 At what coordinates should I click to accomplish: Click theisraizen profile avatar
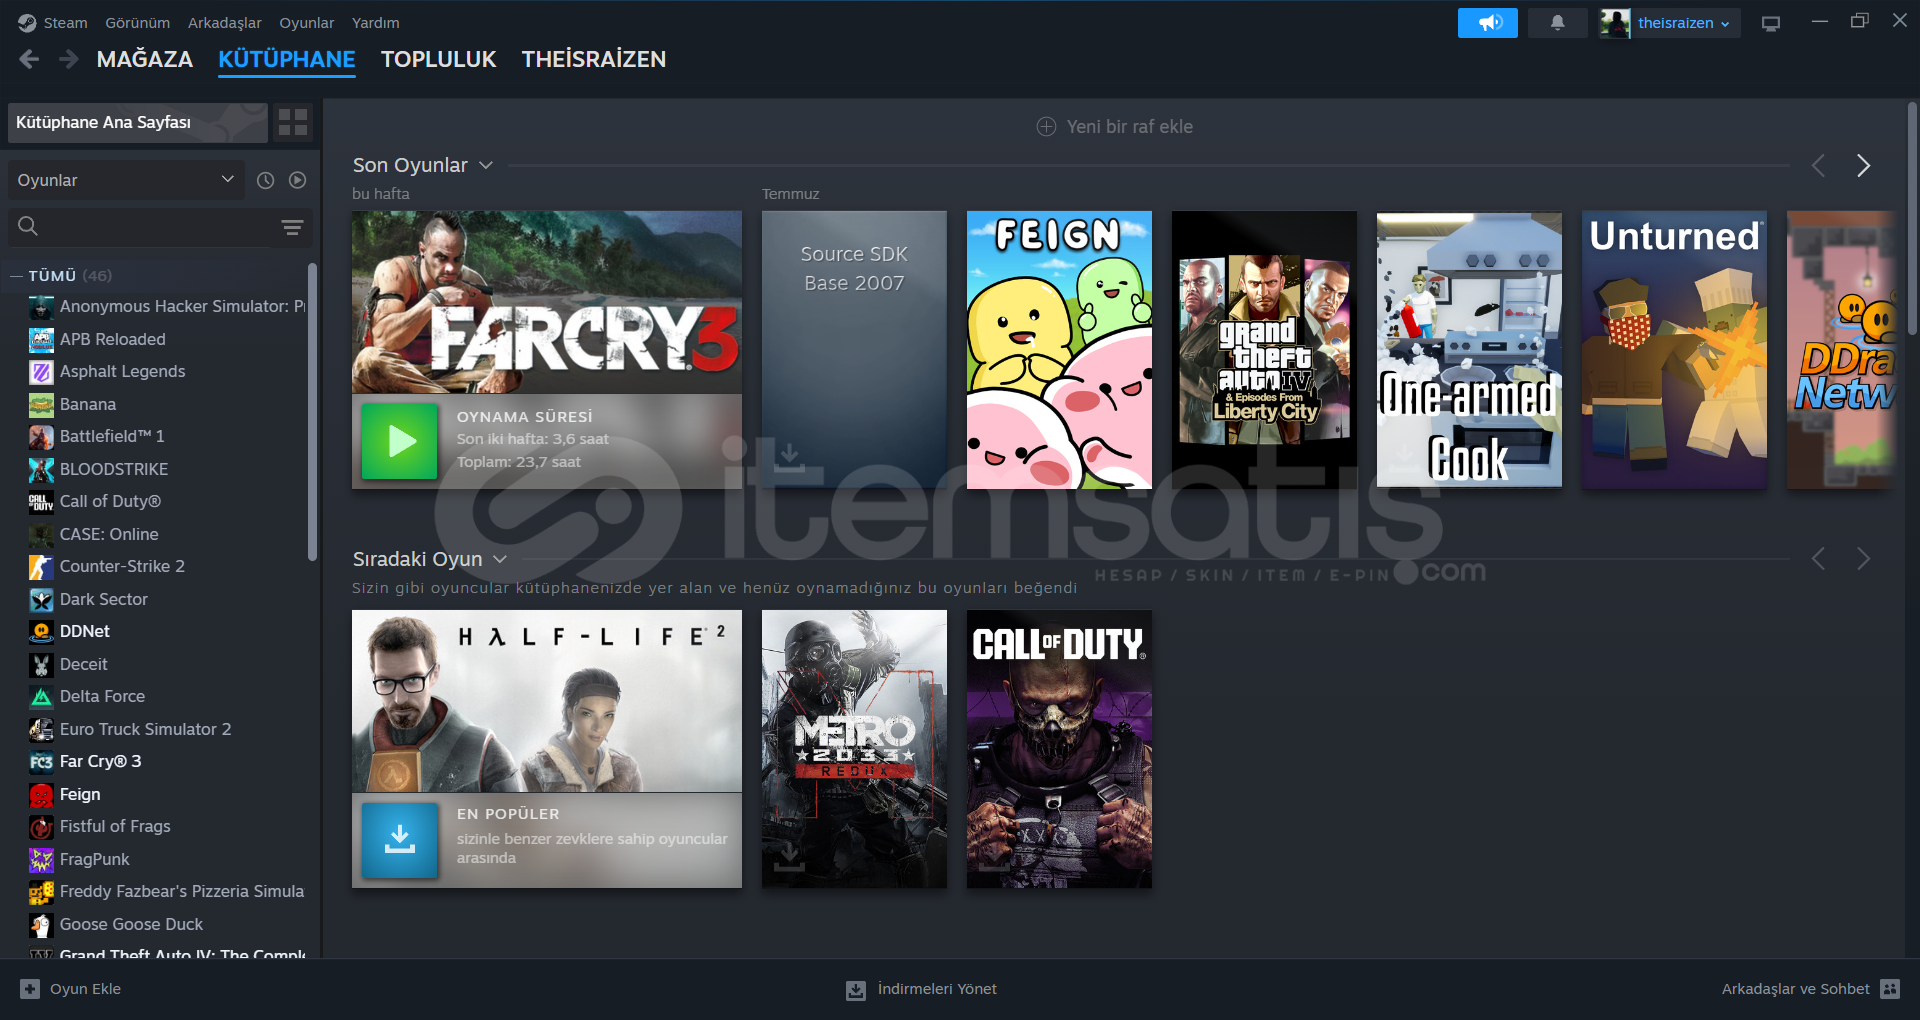[x=1615, y=23]
